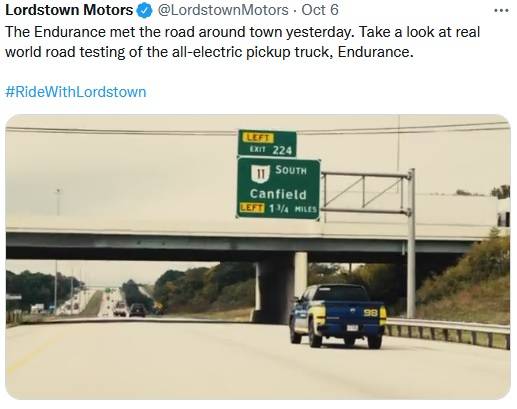Click the SOUTH text on the sign
This screenshot has height=409, width=517.
291,170
